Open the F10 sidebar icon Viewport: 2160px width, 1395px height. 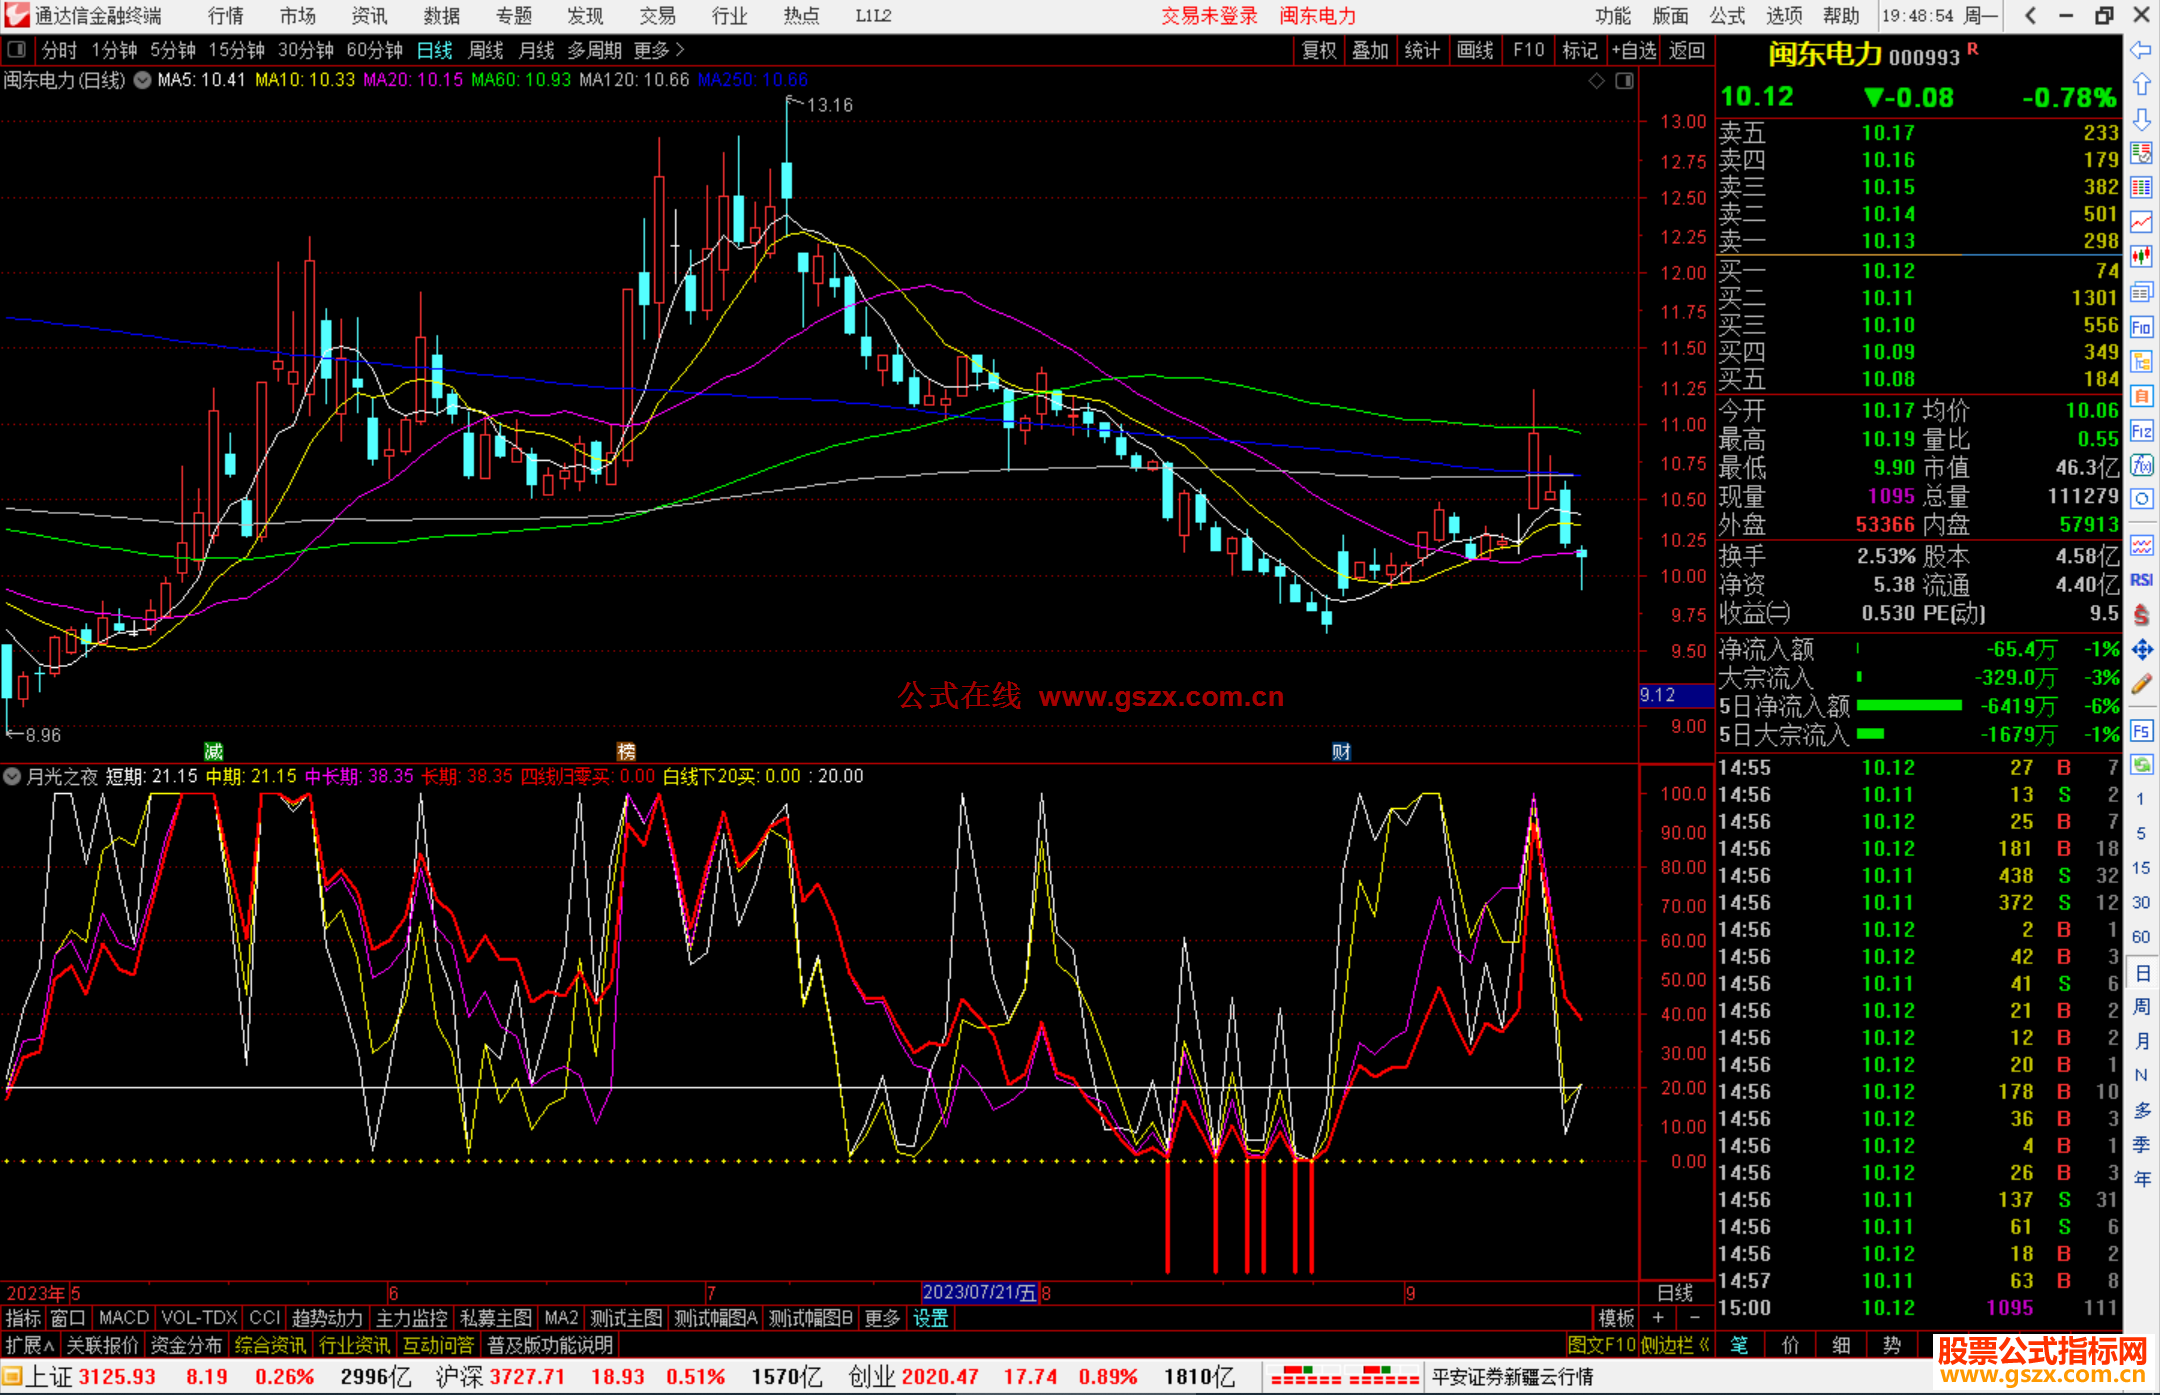(2141, 327)
